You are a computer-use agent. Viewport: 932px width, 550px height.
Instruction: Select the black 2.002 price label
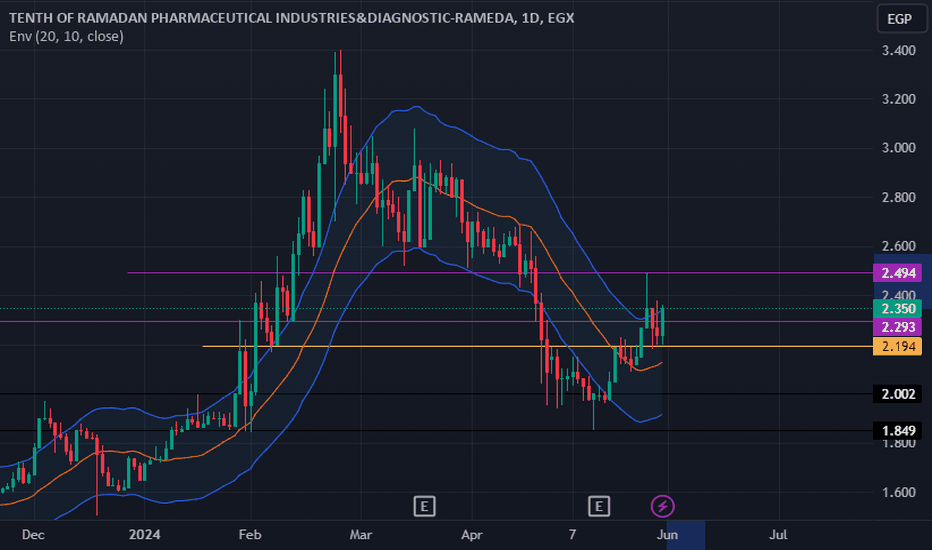pyautogui.click(x=898, y=394)
